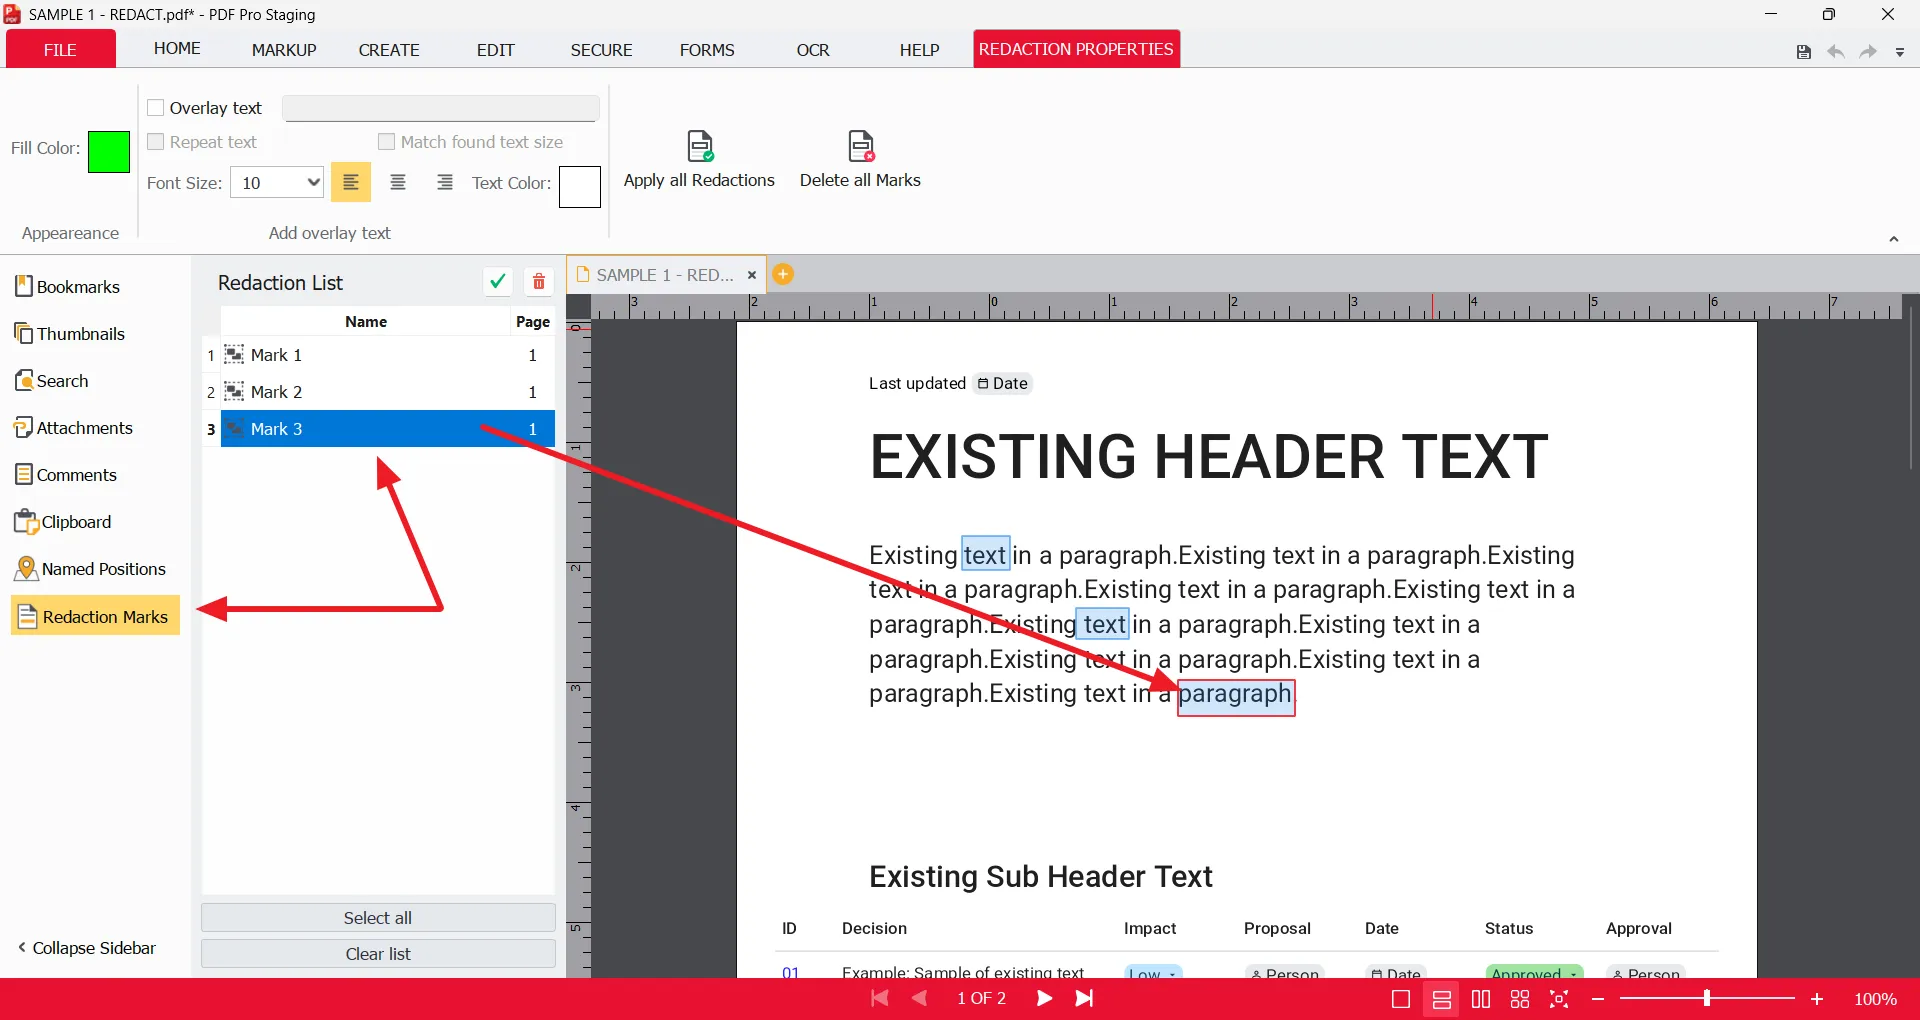Toggle Repeat text checkbox
Viewport: 1920px width, 1020px height.
[156, 142]
